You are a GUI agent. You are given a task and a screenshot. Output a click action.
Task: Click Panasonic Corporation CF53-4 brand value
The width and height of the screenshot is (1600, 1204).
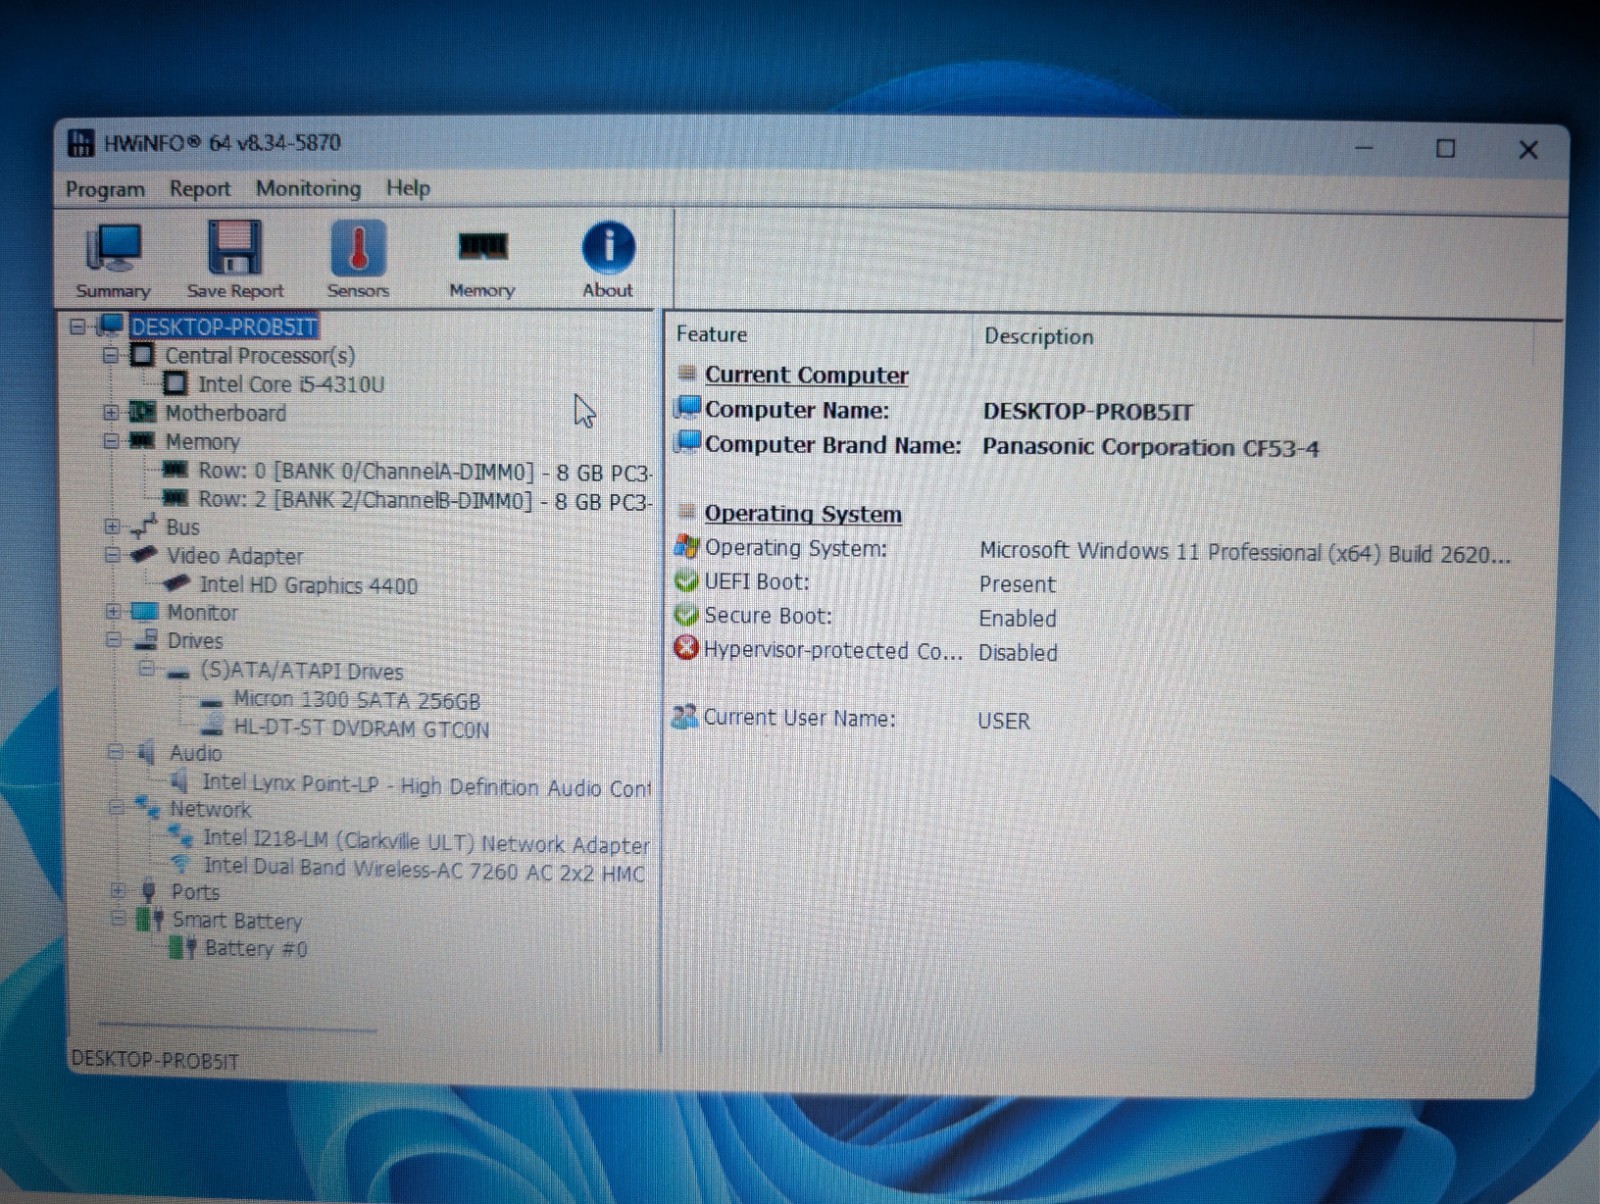coord(1150,447)
